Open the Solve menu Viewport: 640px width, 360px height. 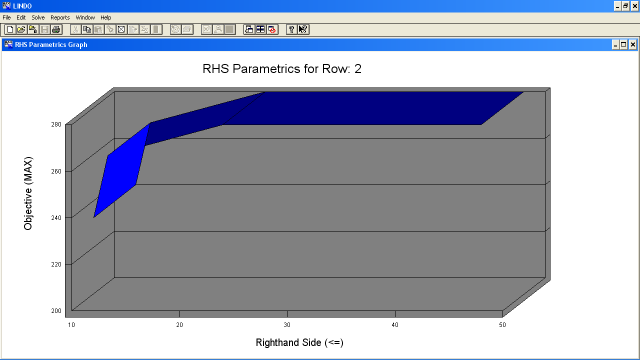38,18
